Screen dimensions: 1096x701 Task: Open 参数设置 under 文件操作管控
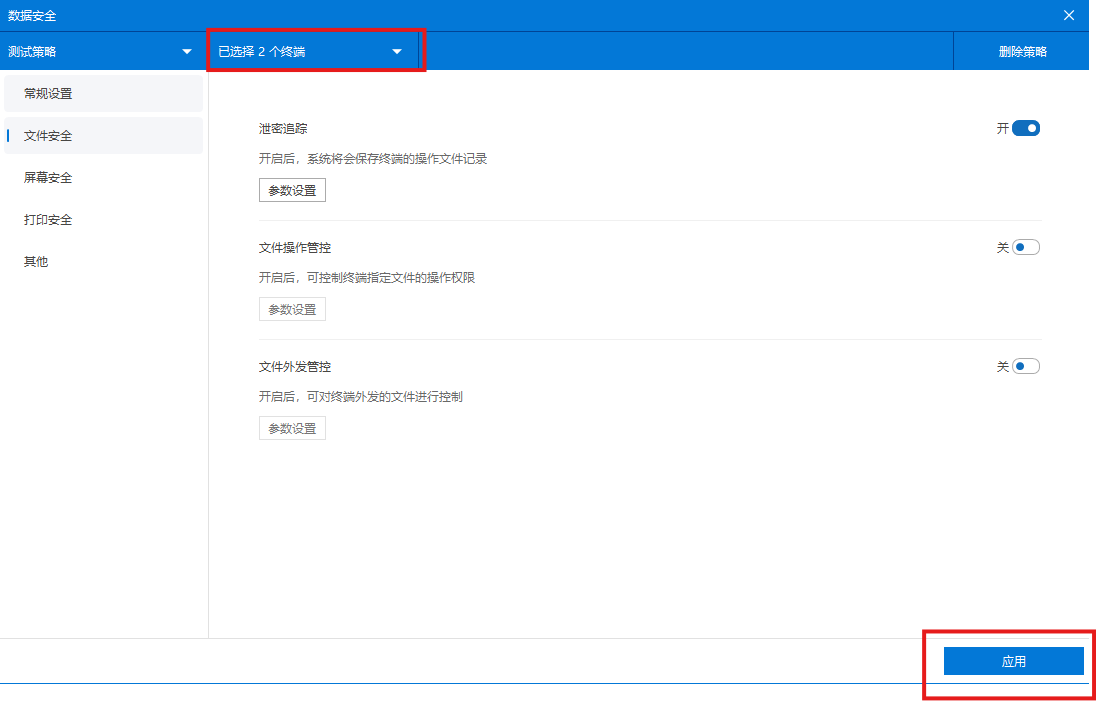[291, 308]
